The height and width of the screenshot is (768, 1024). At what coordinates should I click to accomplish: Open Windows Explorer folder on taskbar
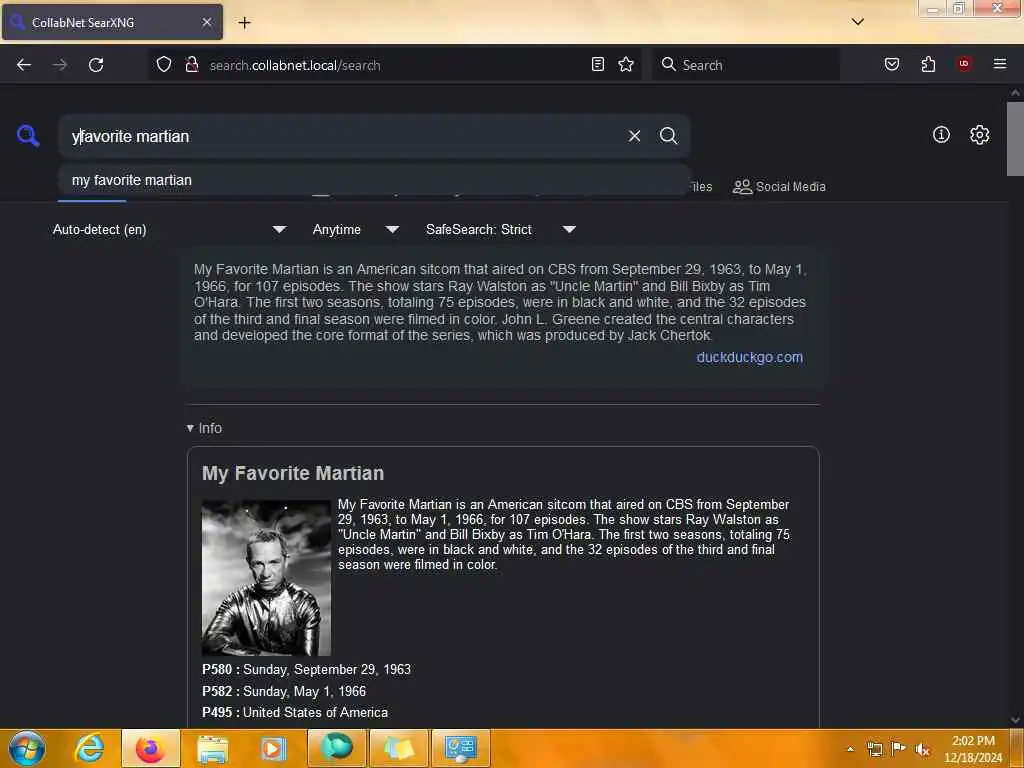tap(213, 748)
